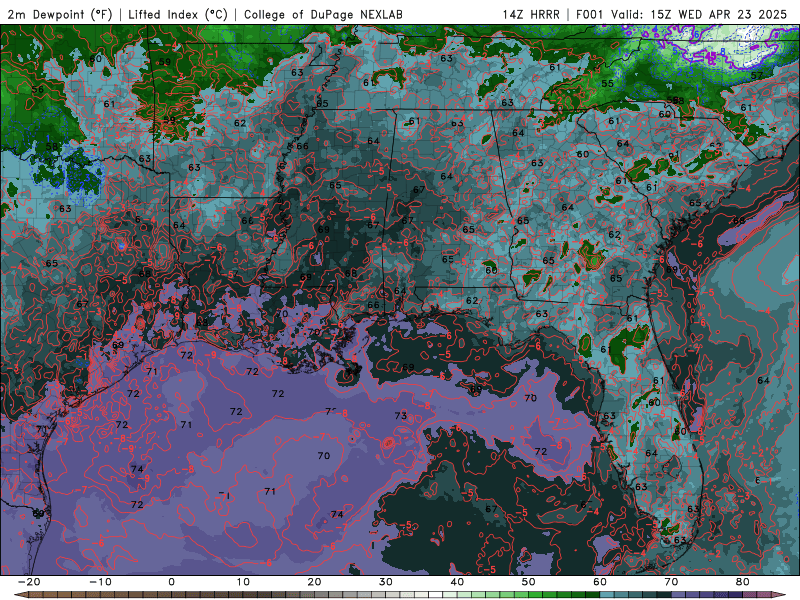Click the "0" color scale label
This screenshot has height=600, width=800.
coord(171,582)
